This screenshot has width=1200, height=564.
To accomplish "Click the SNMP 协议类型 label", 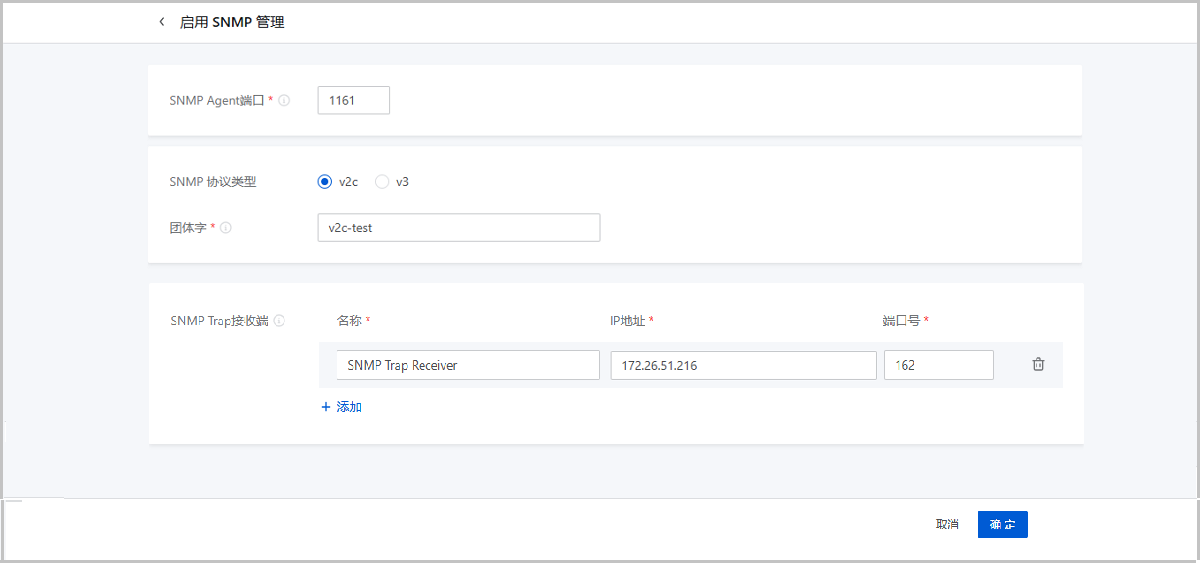I will pos(213,182).
